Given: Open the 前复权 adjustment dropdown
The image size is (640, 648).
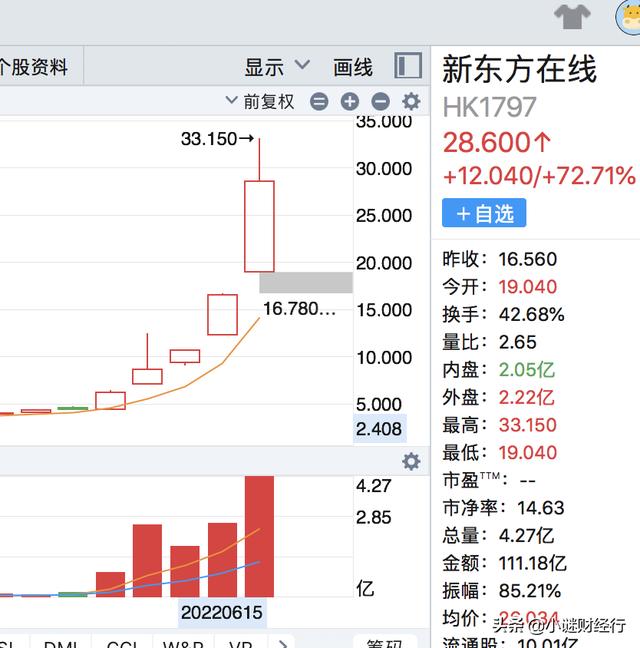Looking at the screenshot, I should pos(260,102).
